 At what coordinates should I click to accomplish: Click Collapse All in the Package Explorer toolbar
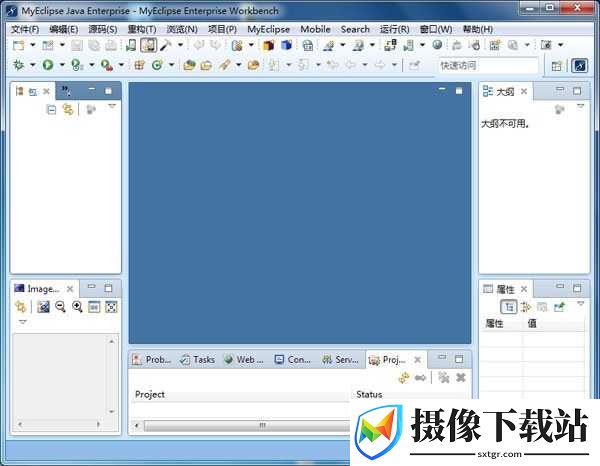[51, 110]
